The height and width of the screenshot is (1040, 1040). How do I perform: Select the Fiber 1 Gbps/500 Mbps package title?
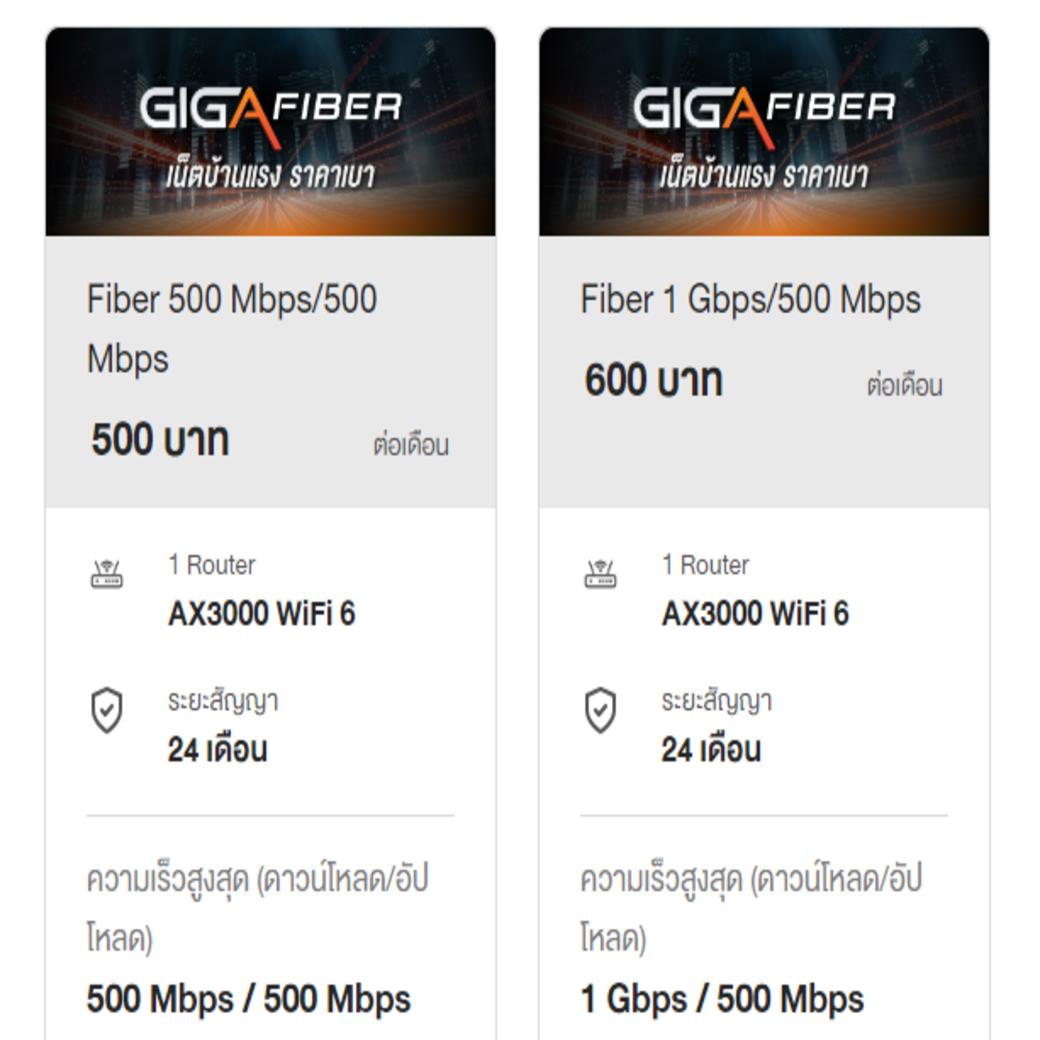[750, 299]
